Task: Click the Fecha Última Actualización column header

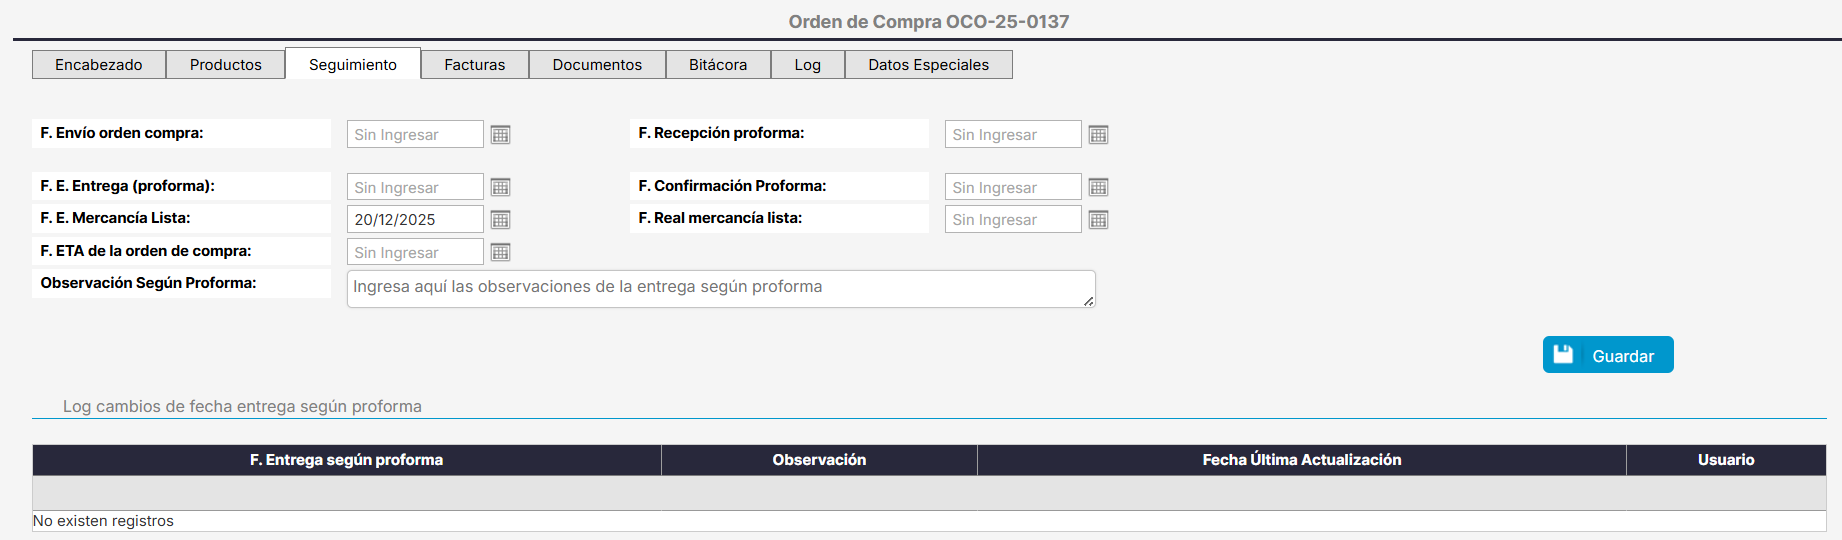Action: 1301,460
